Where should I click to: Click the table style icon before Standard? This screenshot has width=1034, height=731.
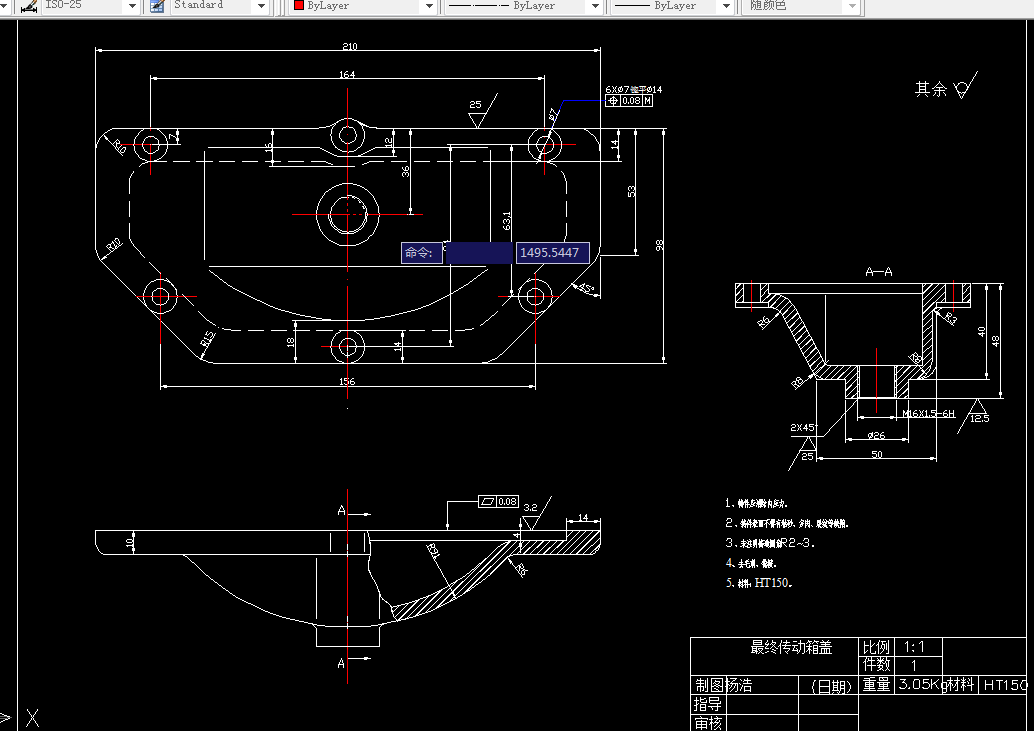click(x=157, y=6)
